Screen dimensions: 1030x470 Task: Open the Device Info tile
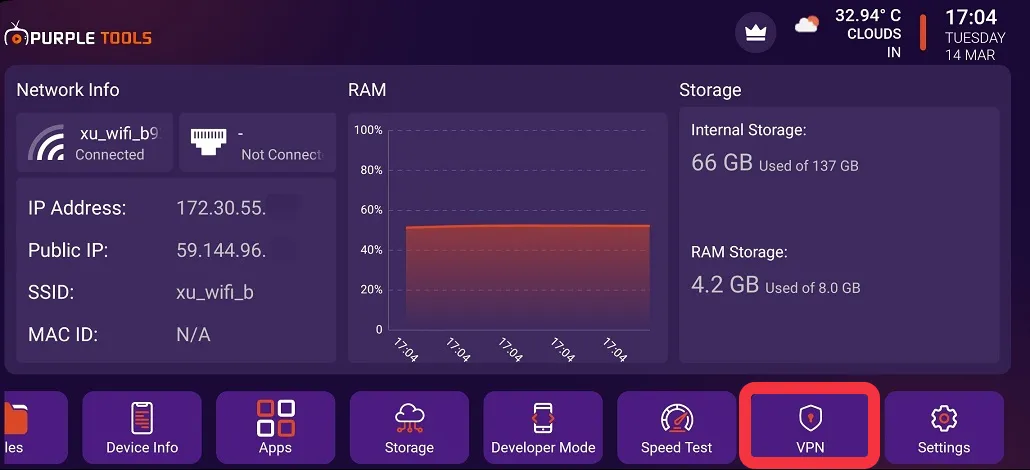[x=142, y=428]
